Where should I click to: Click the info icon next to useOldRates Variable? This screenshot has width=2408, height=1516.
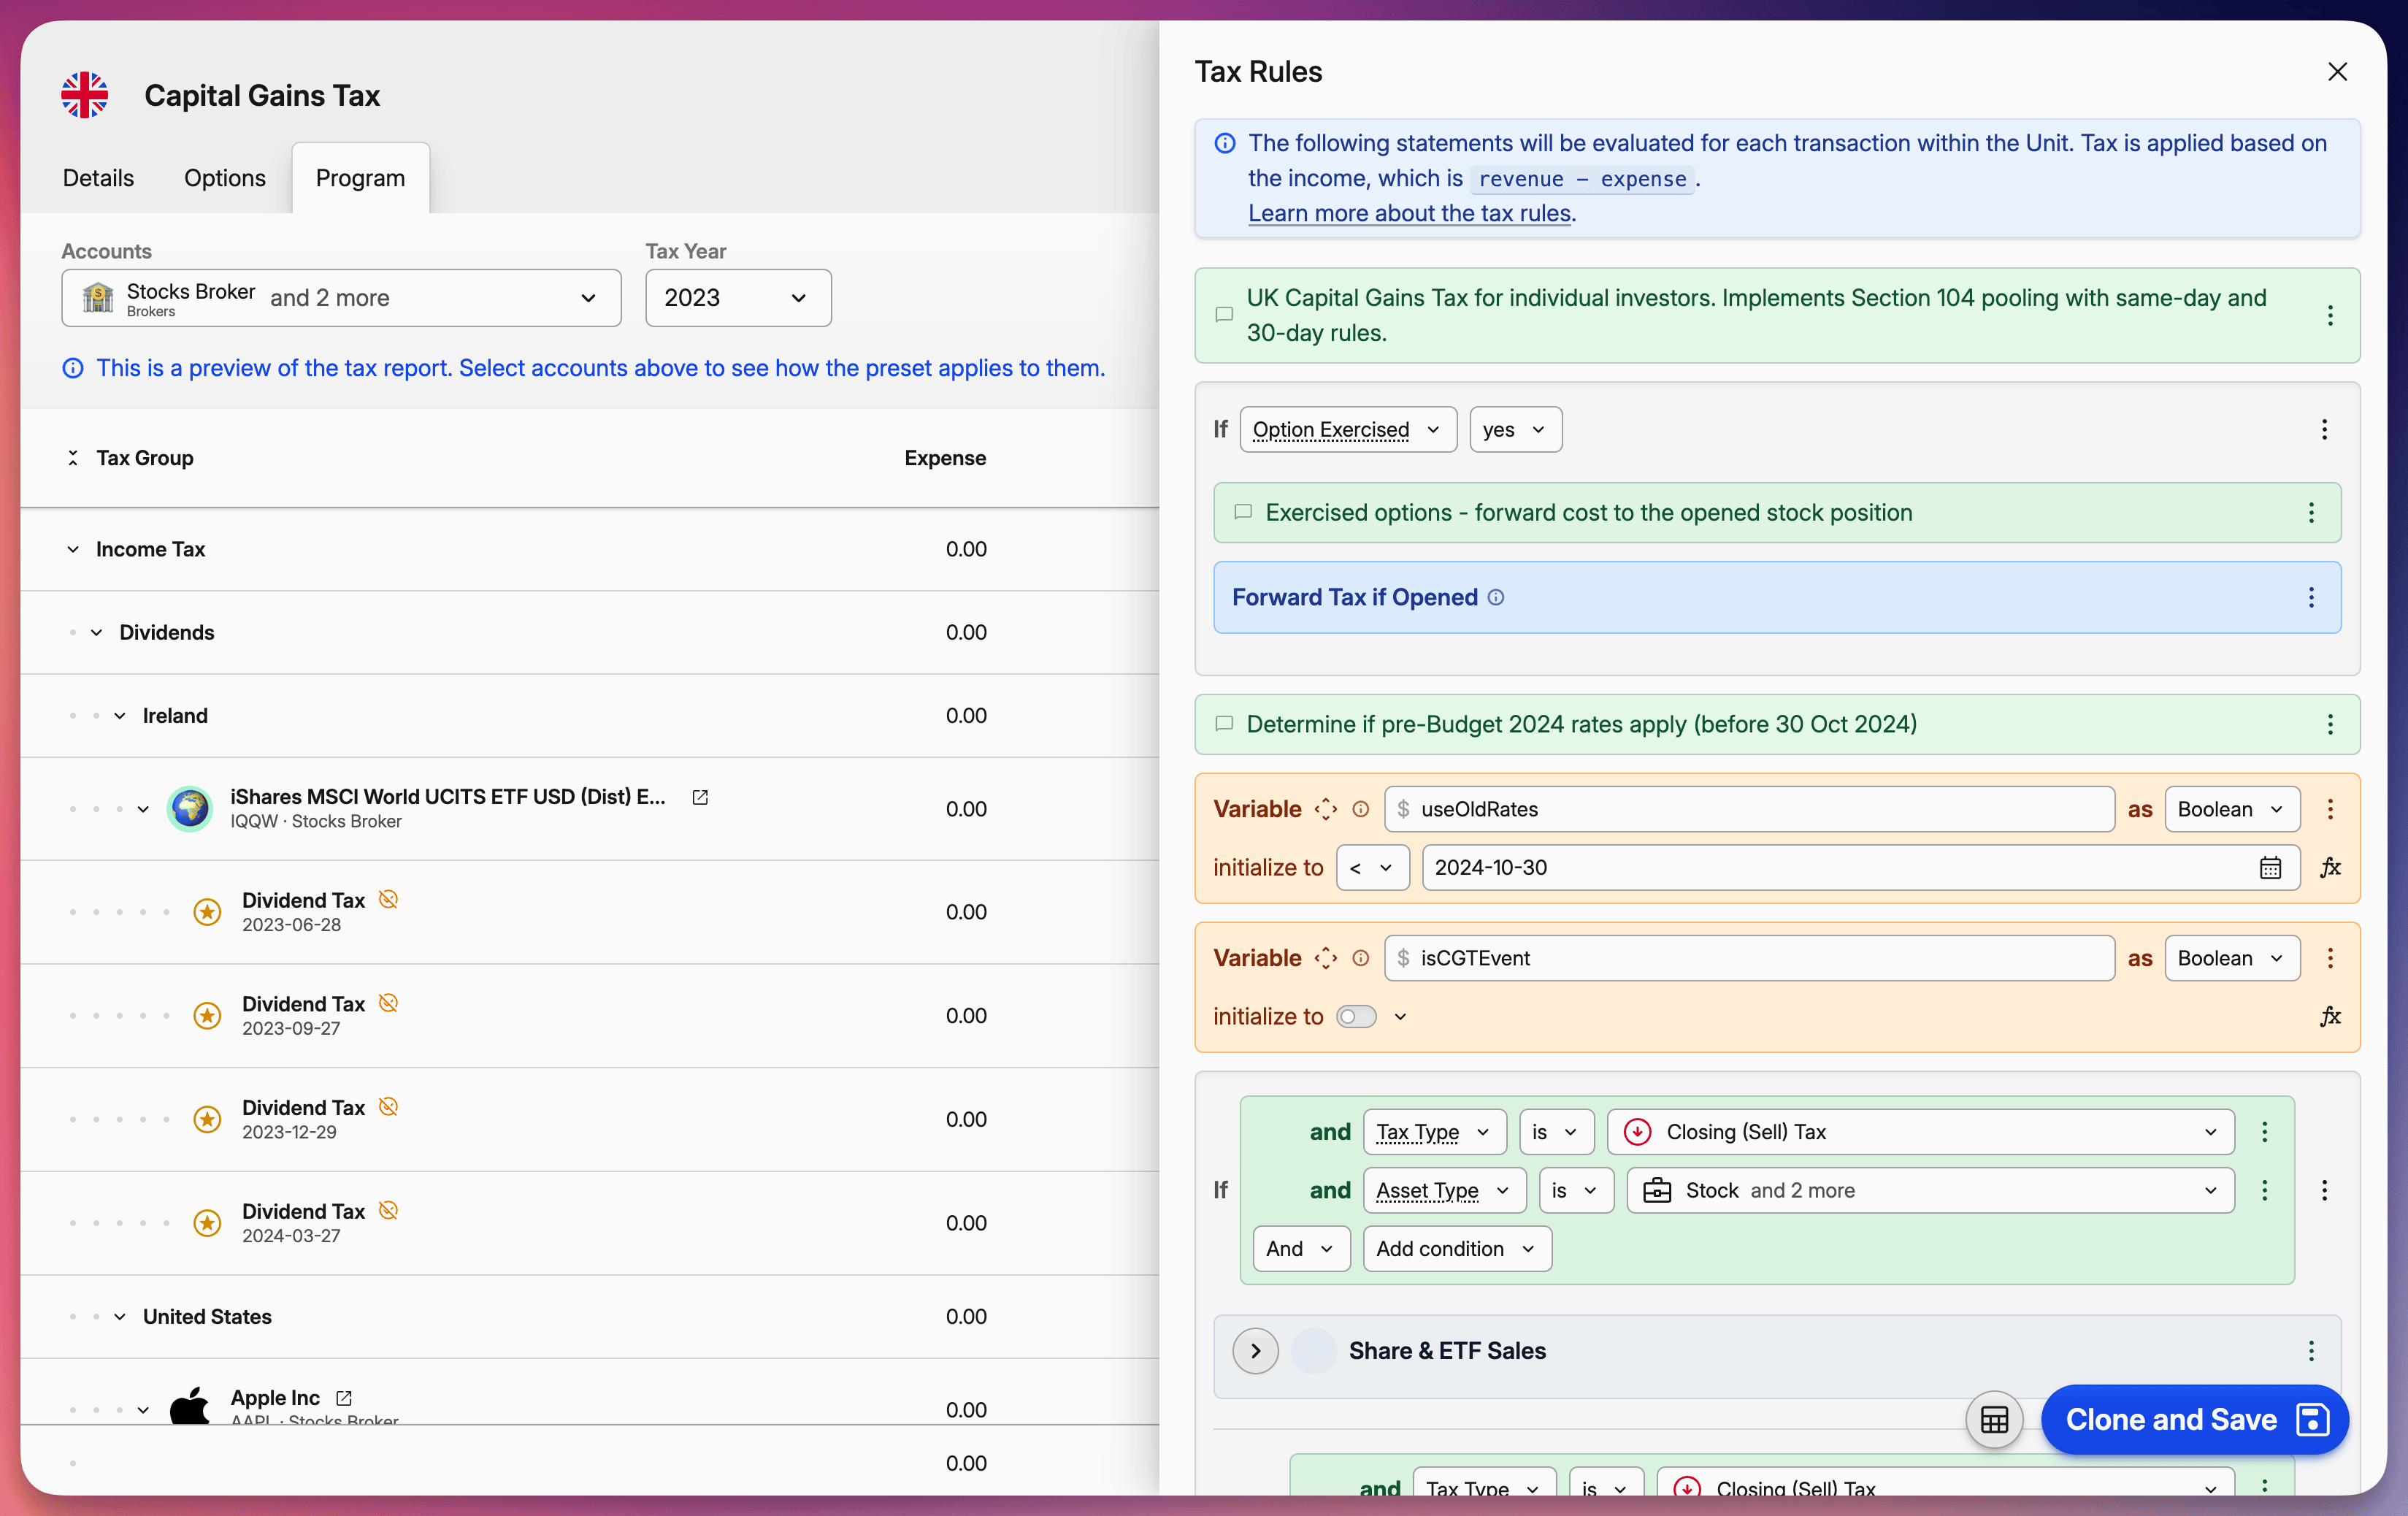(x=1360, y=809)
